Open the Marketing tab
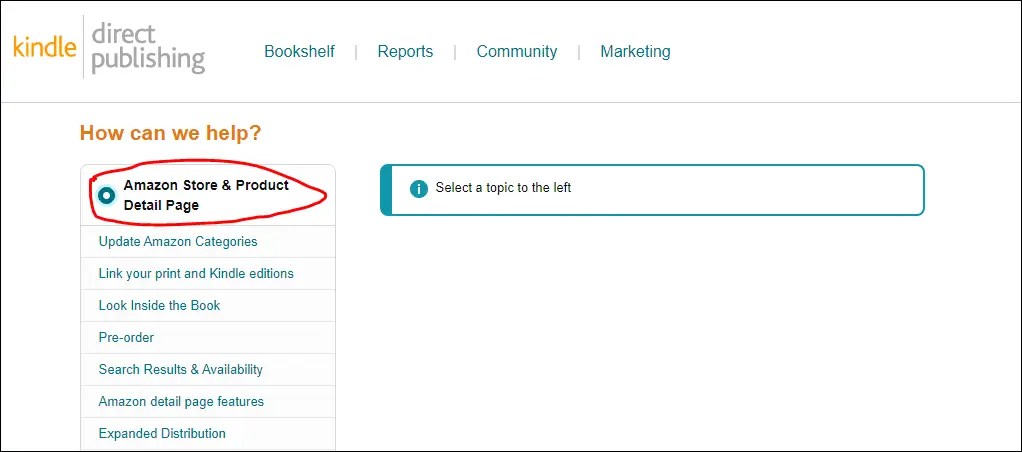The width and height of the screenshot is (1022, 452). (635, 52)
